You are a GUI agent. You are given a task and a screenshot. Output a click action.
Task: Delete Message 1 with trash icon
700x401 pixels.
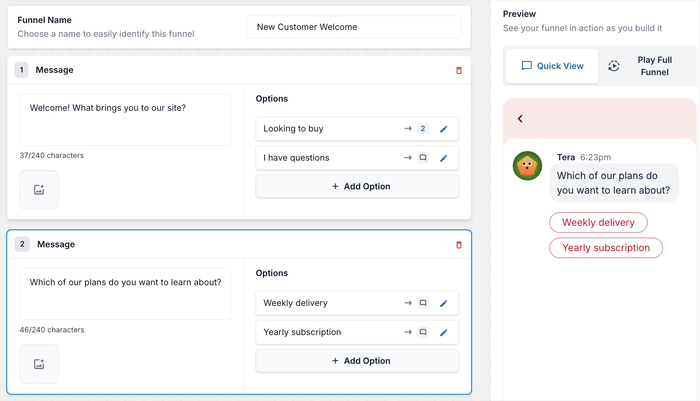click(459, 70)
